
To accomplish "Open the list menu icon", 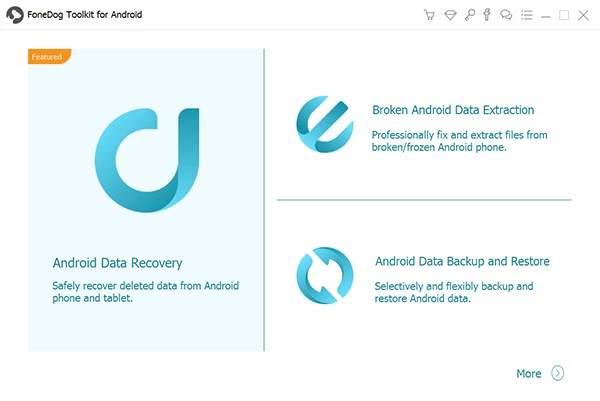I will [x=527, y=15].
